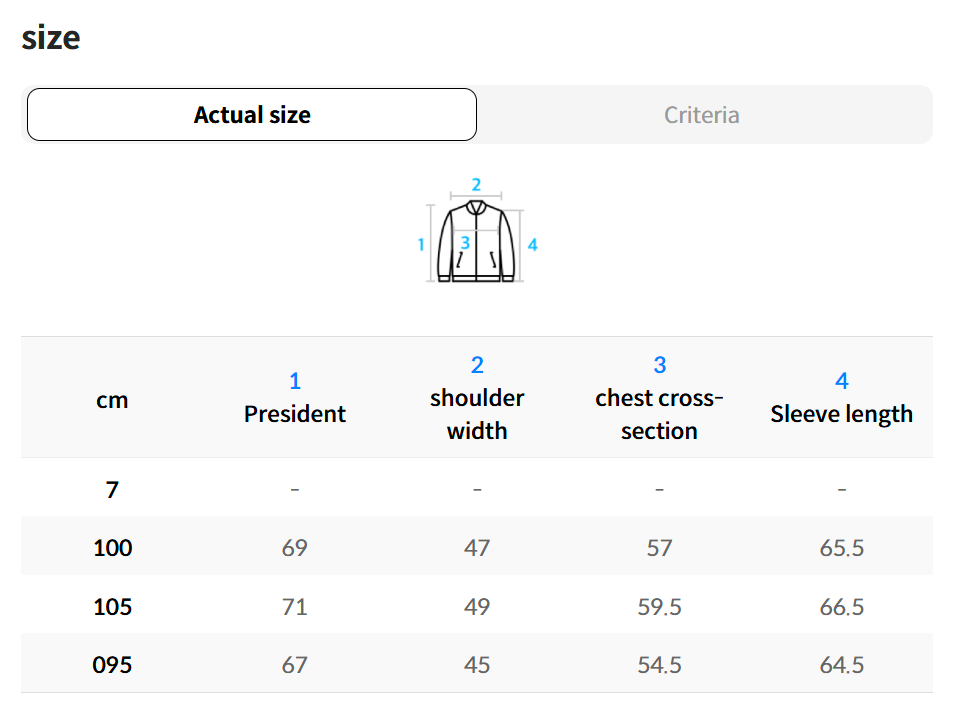
Task: Select the Actual size tab
Action: (x=252, y=115)
